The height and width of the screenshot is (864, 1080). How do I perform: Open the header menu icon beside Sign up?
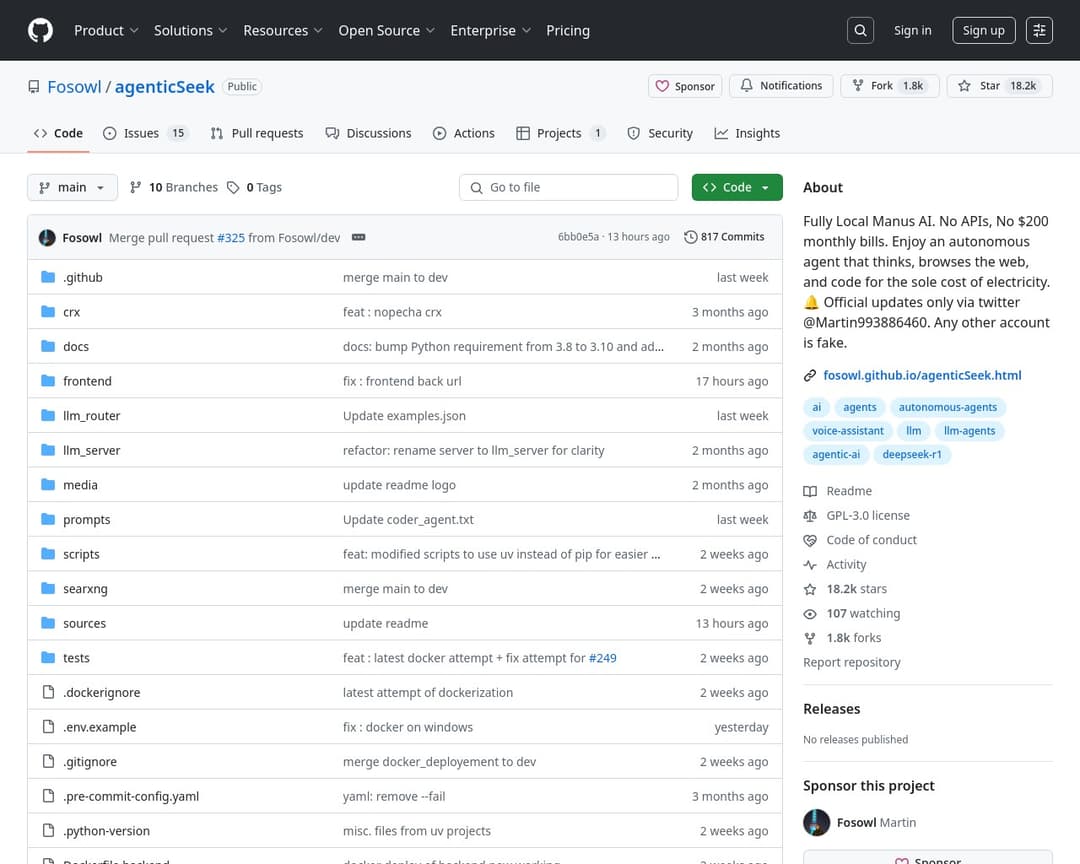pos(1039,30)
